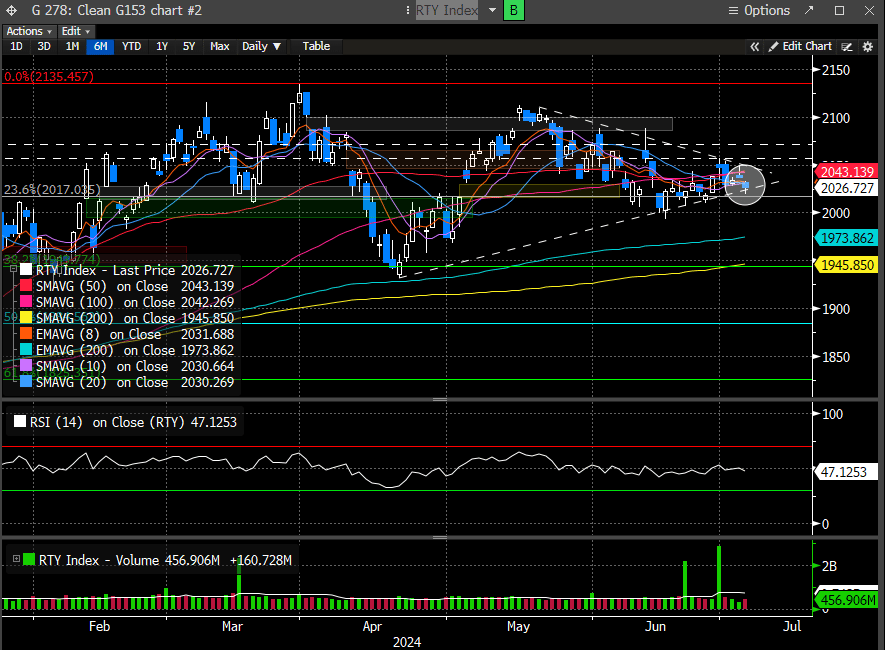
Task: Click the purple SMAVG (10) color swatch
Action: click(26, 366)
